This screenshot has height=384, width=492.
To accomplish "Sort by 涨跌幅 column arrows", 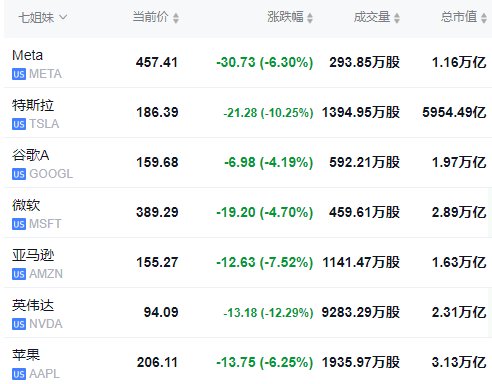I will (310, 18).
